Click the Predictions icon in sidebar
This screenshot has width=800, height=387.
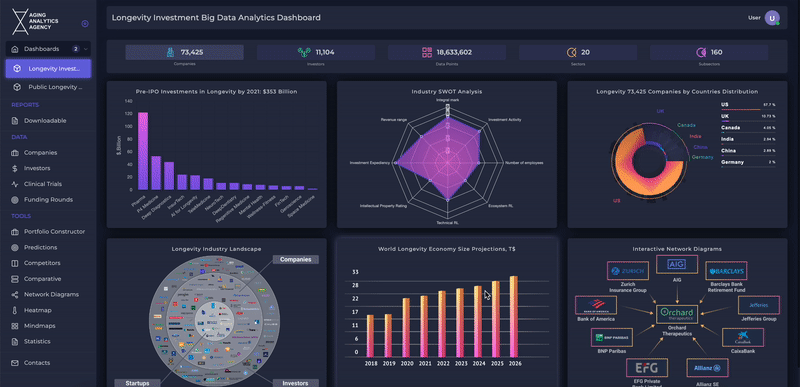coord(14,247)
